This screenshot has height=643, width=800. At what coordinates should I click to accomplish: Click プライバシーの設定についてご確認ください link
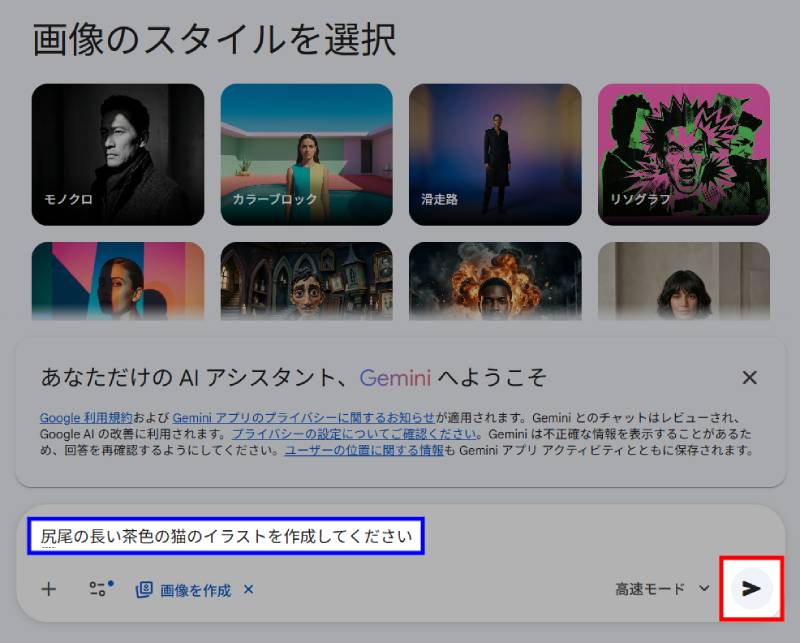tap(358, 434)
